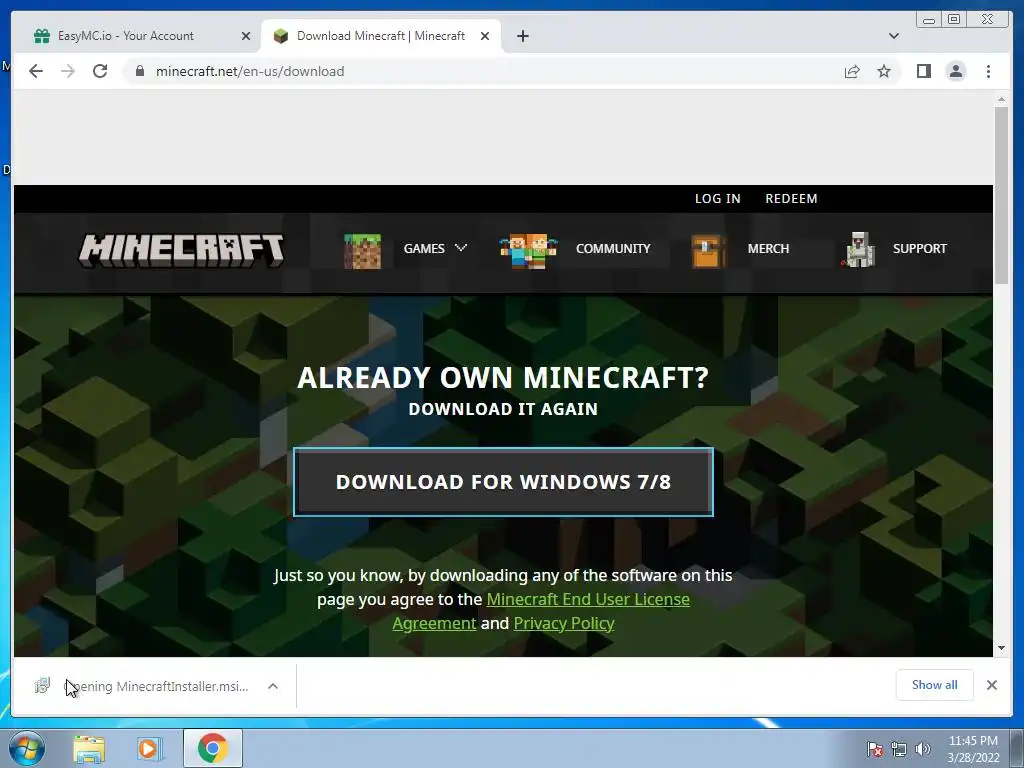Expand the GAMES dropdown chevron
The image size is (1024, 768).
pyautogui.click(x=460, y=248)
